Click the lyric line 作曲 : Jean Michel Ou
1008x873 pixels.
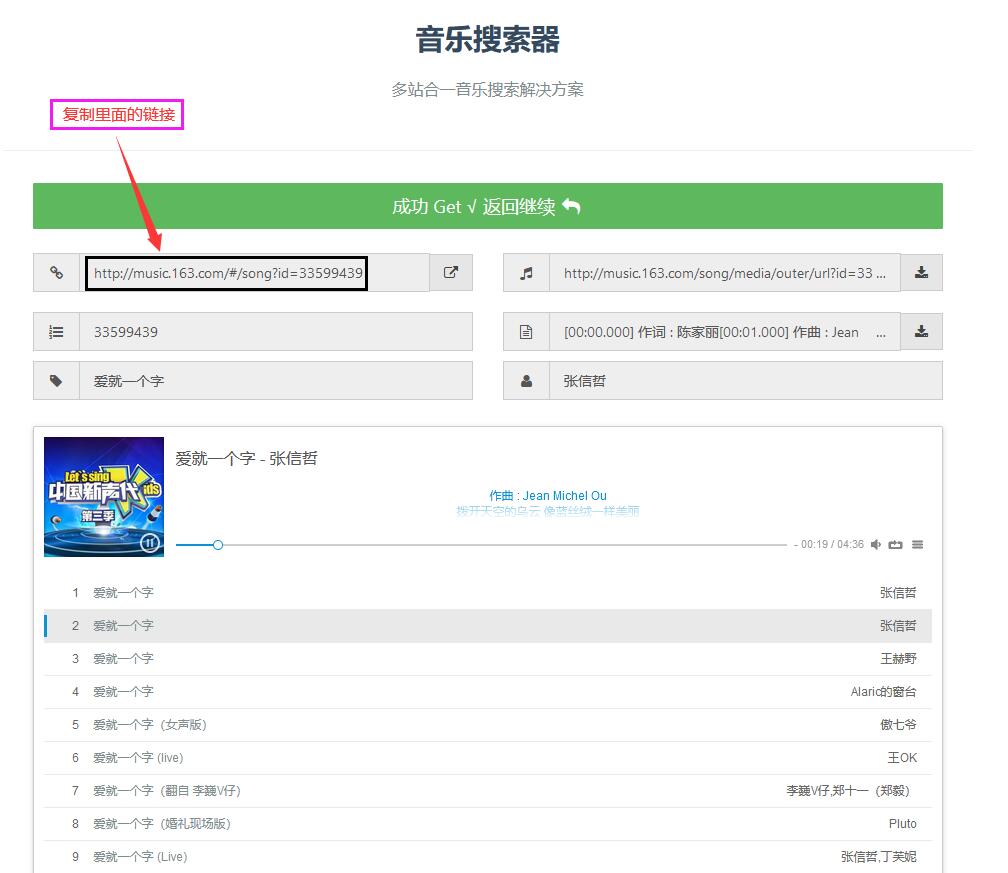[548, 496]
